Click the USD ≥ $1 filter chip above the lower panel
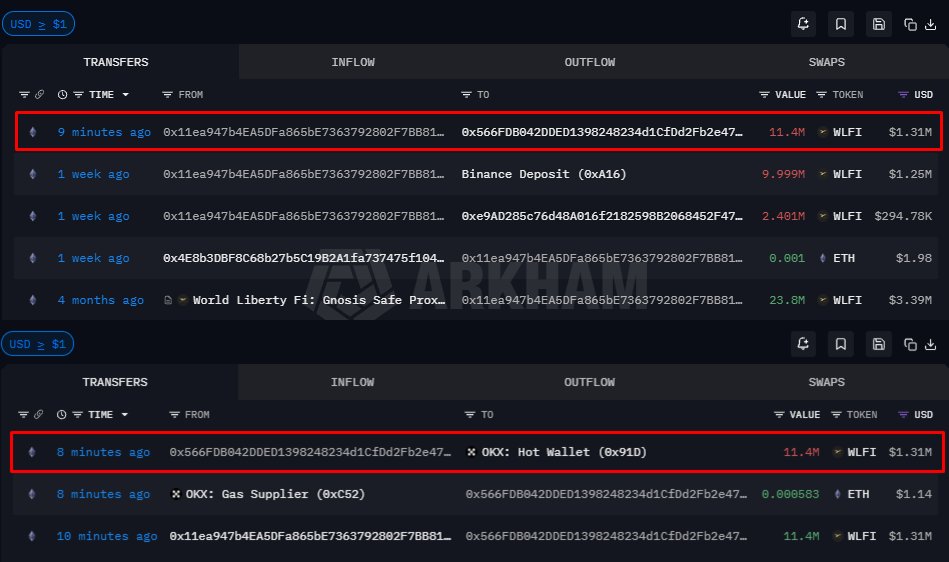 click(x=38, y=344)
